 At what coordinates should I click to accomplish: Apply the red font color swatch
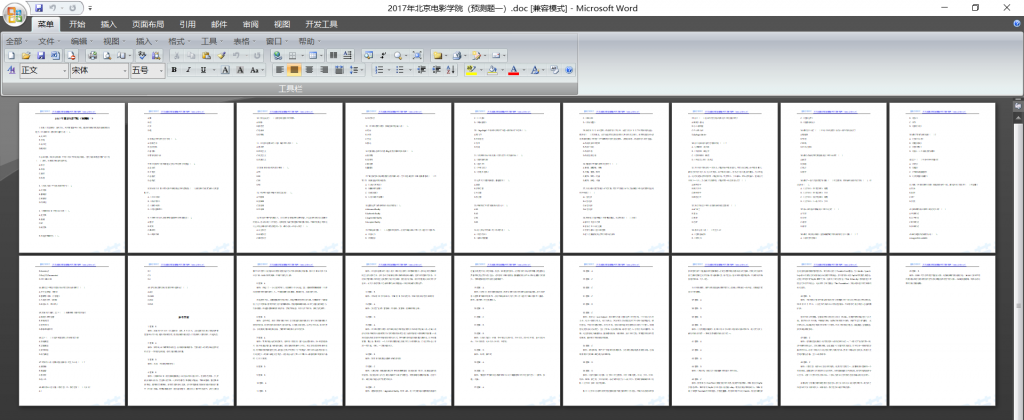pyautogui.click(x=513, y=70)
